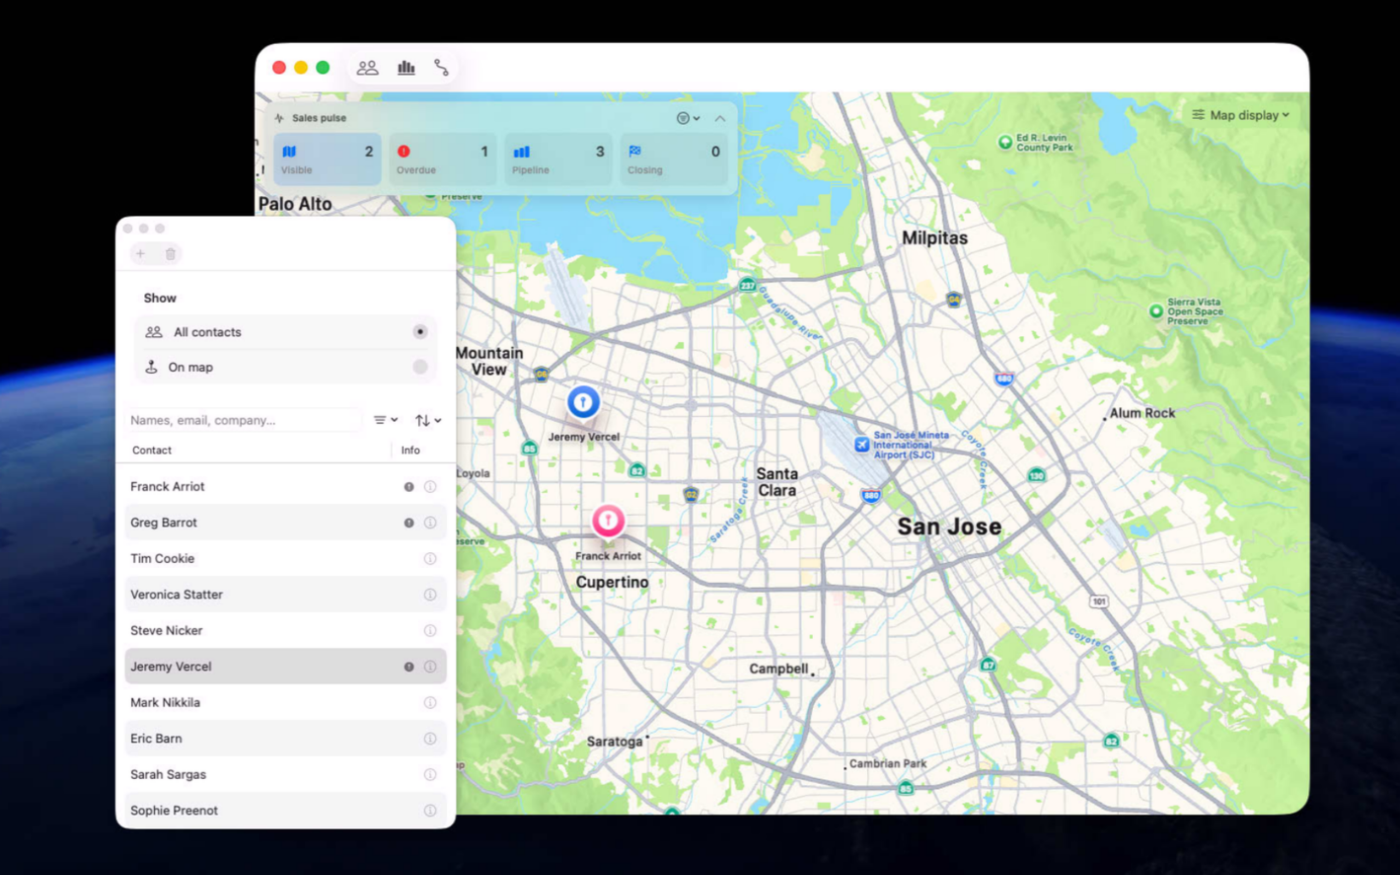Click the Info column header

(x=410, y=450)
